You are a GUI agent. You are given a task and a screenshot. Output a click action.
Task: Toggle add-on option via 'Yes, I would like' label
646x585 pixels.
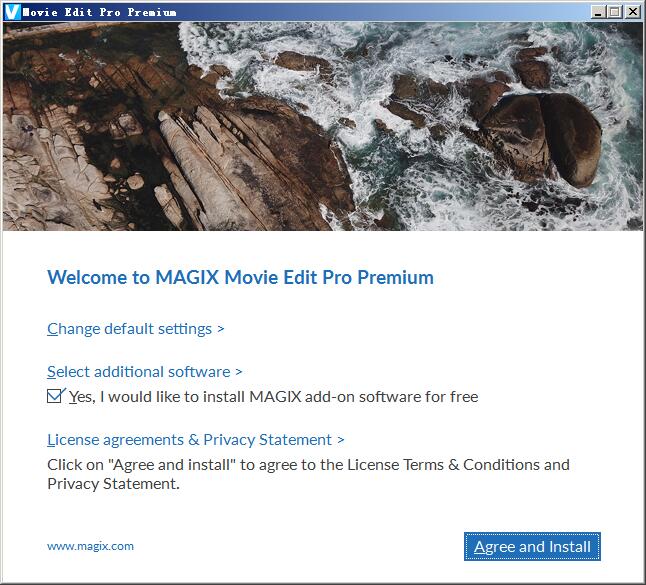274,397
